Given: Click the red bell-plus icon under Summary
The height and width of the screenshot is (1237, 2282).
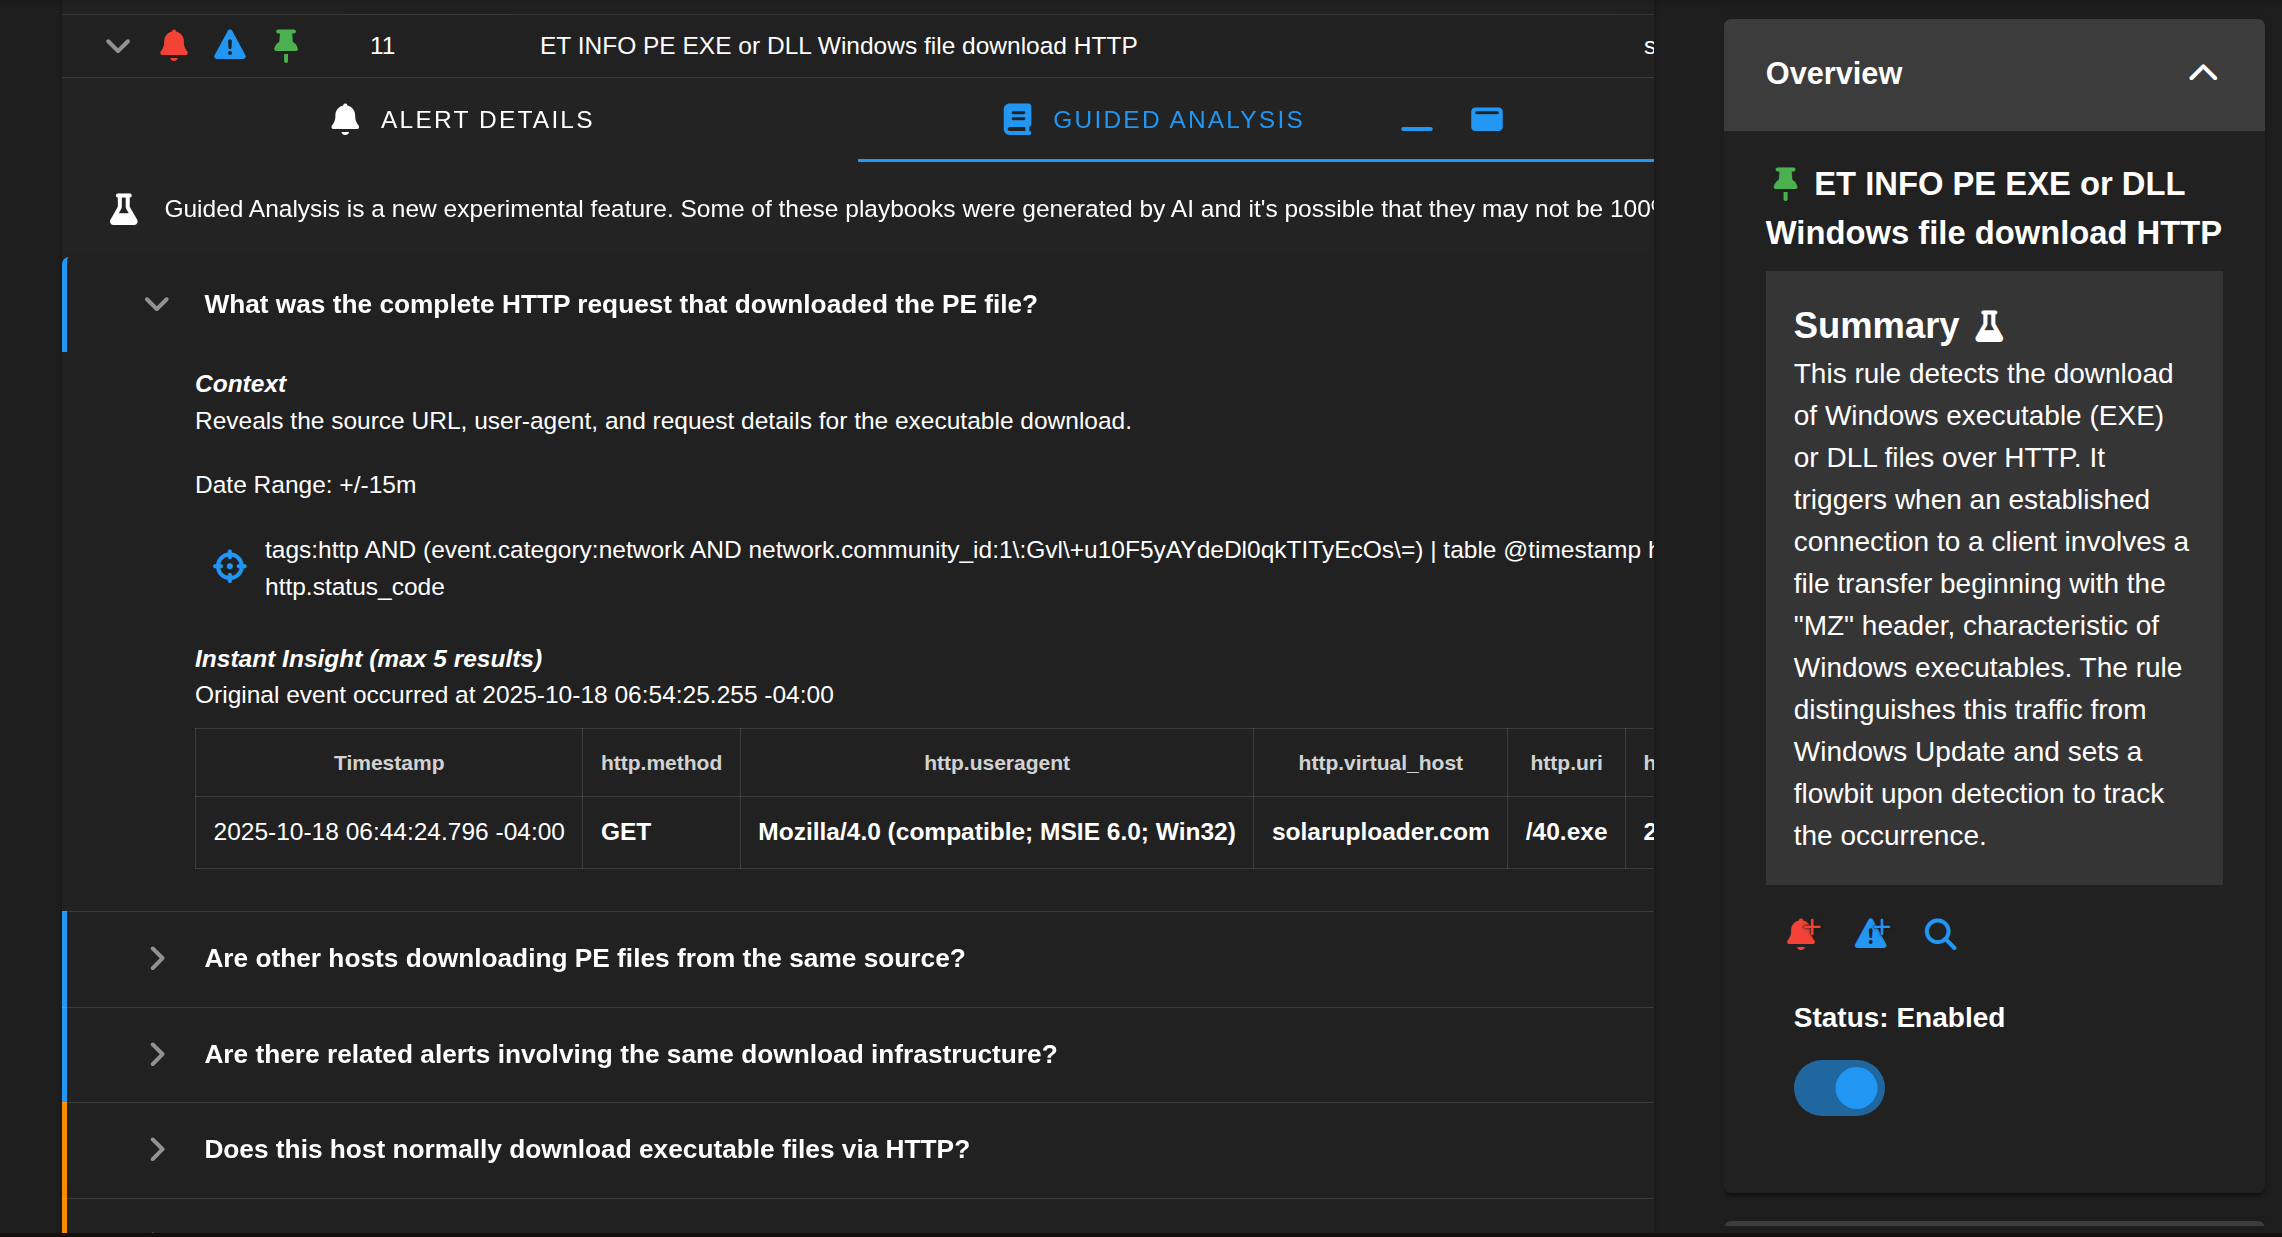Looking at the screenshot, I should pyautogui.click(x=1802, y=933).
